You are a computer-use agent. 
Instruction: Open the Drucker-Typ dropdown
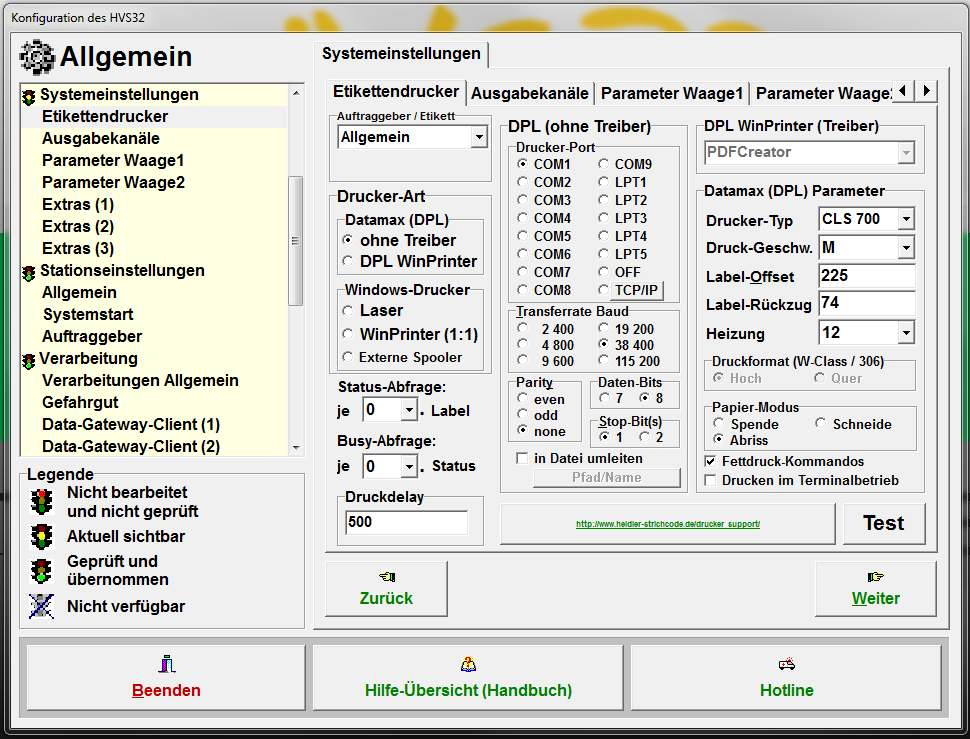(905, 219)
